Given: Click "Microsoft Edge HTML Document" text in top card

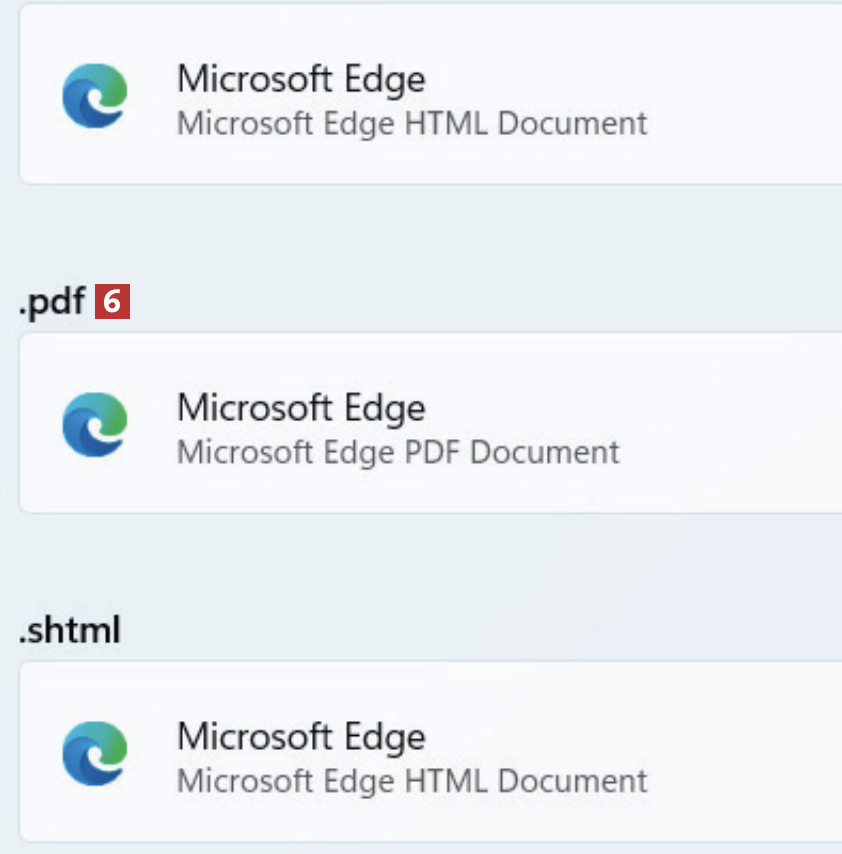Looking at the screenshot, I should 412,123.
